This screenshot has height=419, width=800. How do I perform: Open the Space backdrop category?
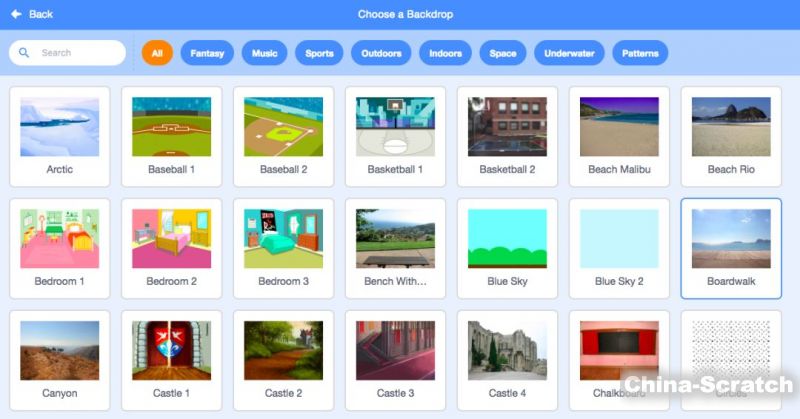[x=502, y=53]
